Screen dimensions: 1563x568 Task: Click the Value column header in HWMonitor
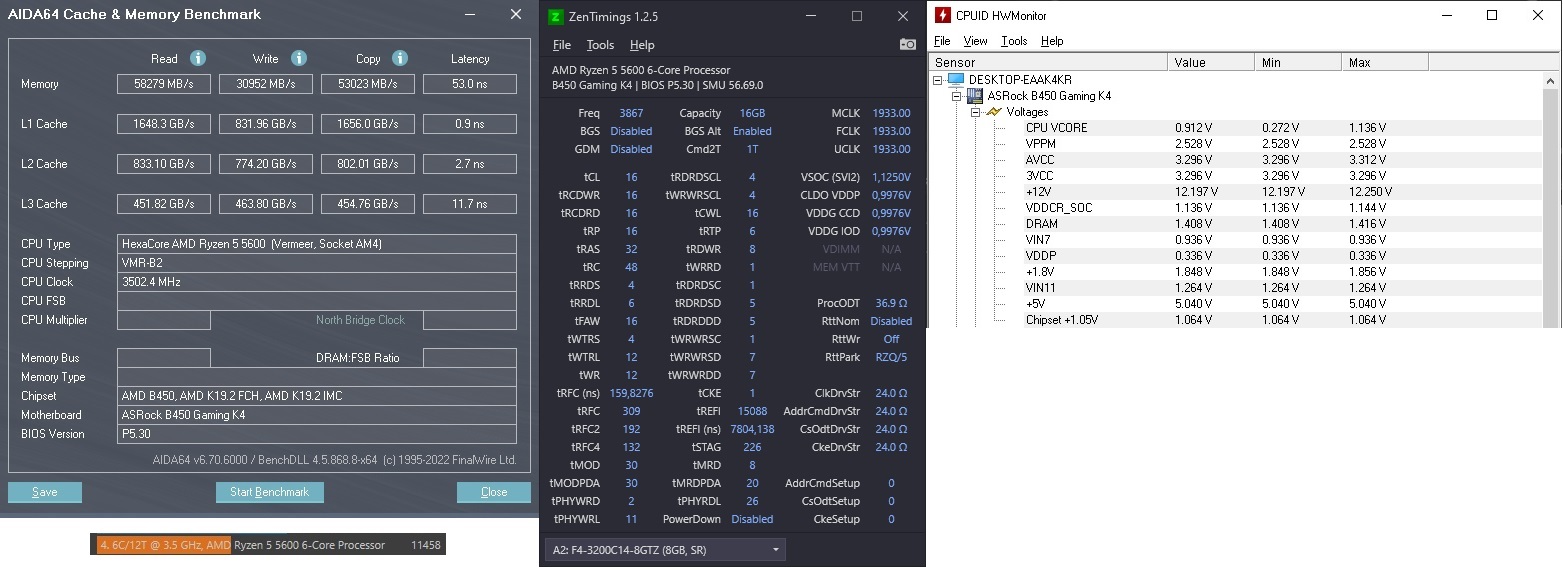click(1211, 62)
